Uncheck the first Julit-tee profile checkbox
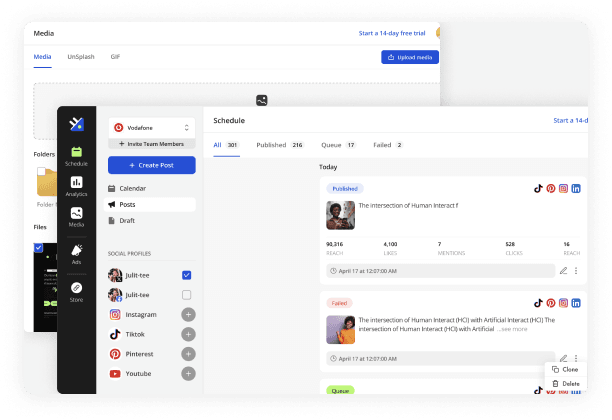Image resolution: width=612 pixels, height=420 pixels. (x=187, y=275)
